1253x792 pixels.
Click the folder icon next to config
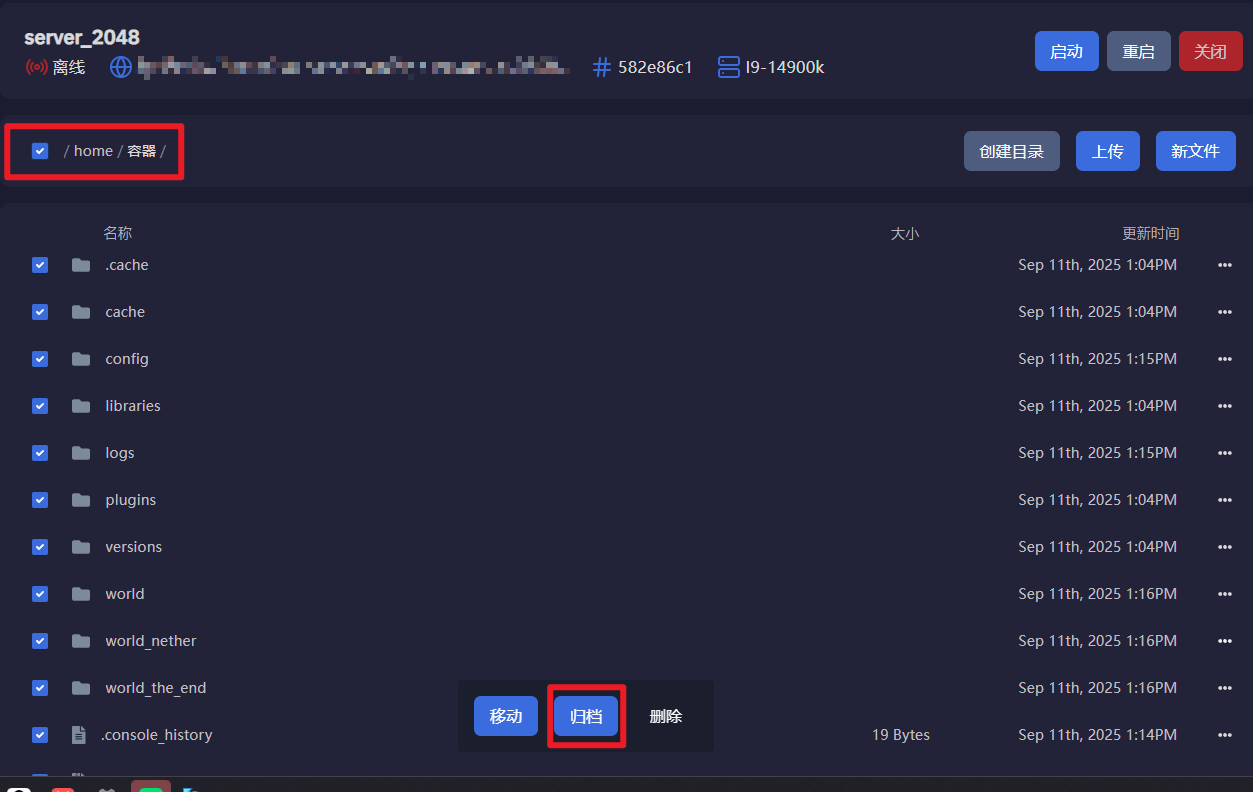[81, 359]
